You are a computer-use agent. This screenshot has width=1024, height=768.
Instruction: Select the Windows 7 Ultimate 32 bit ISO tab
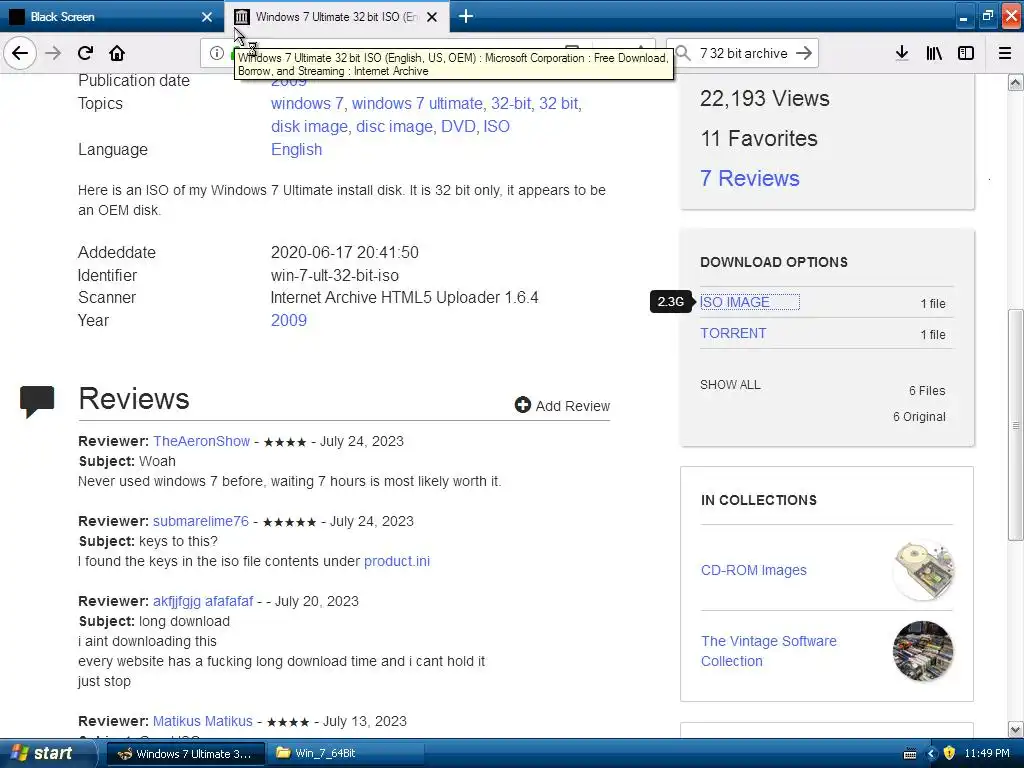point(336,17)
